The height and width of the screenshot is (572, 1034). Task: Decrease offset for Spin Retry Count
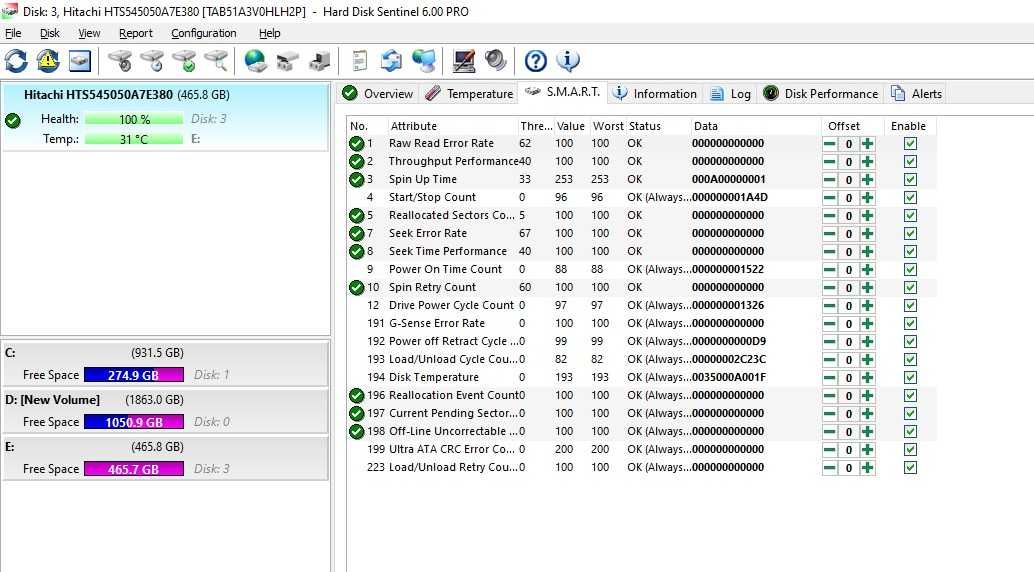[x=830, y=288]
